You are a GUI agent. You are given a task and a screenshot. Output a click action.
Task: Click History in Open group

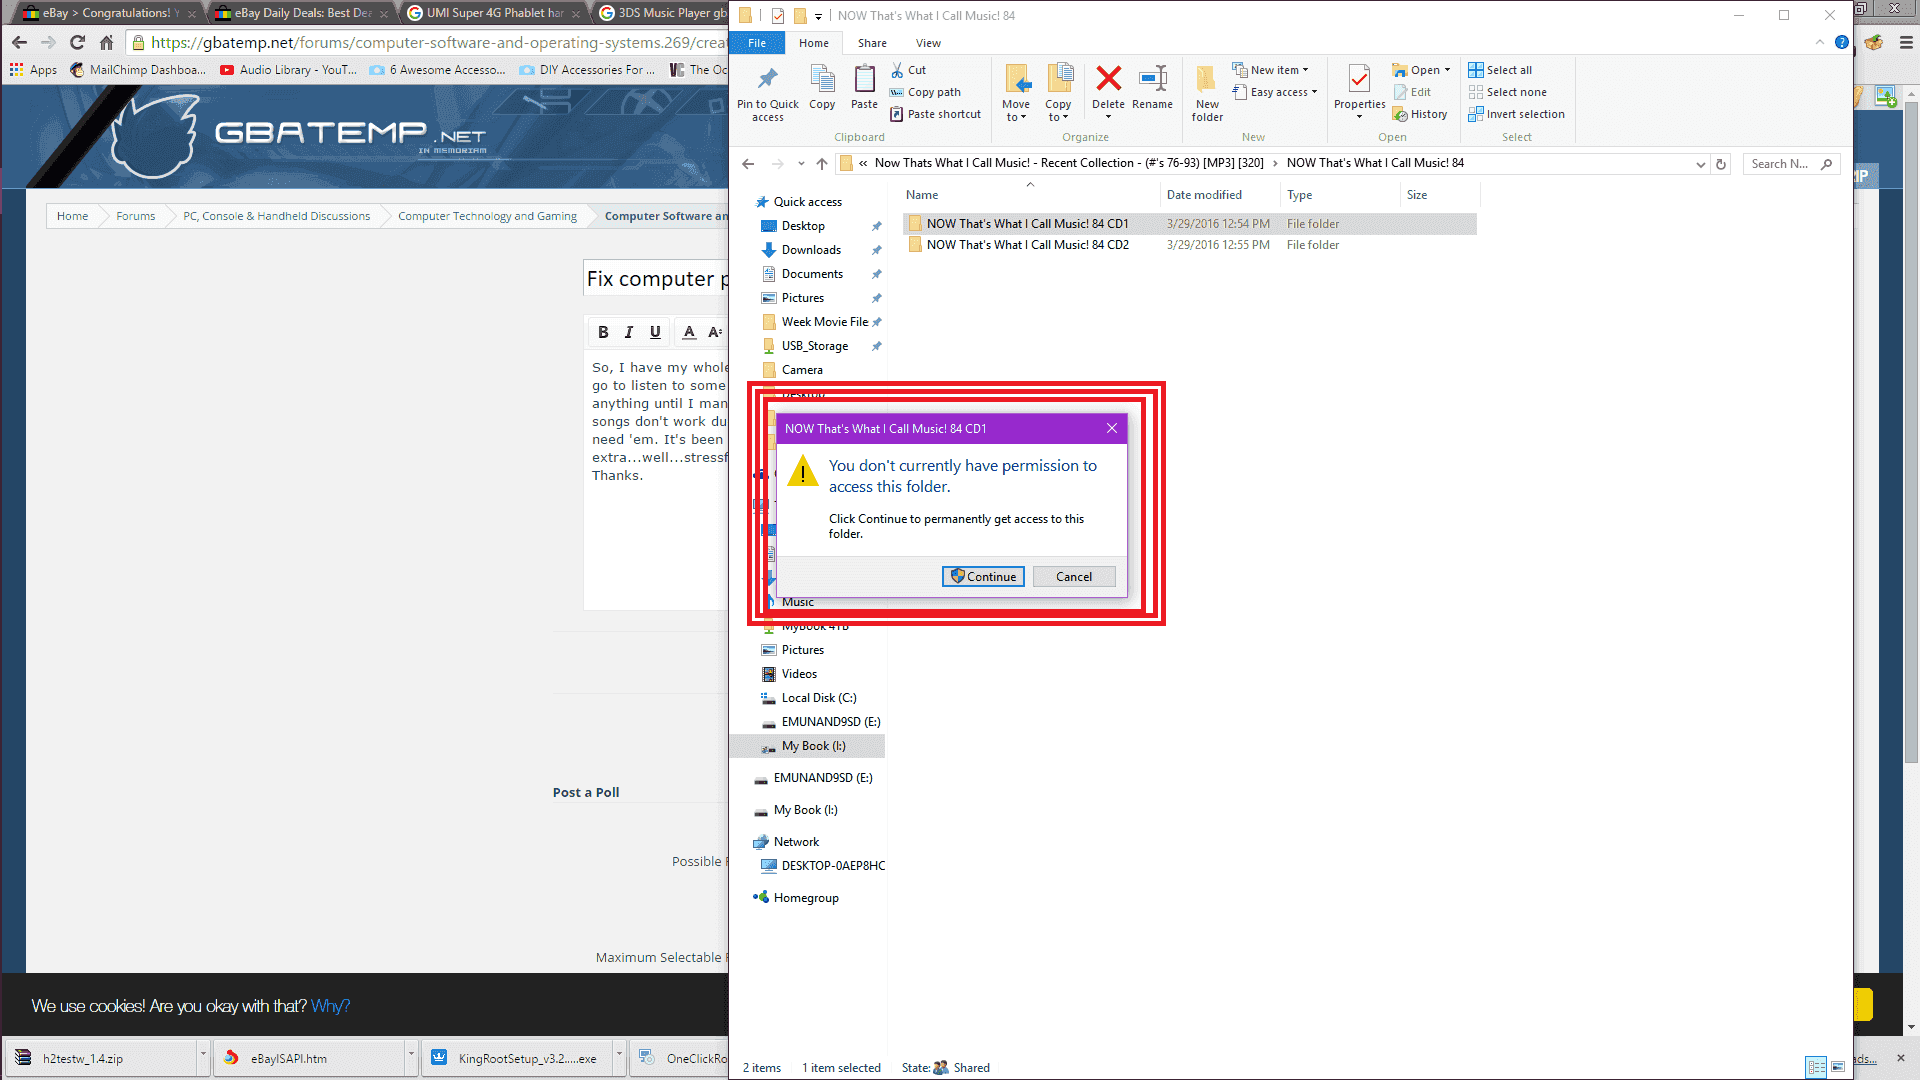[1420, 114]
